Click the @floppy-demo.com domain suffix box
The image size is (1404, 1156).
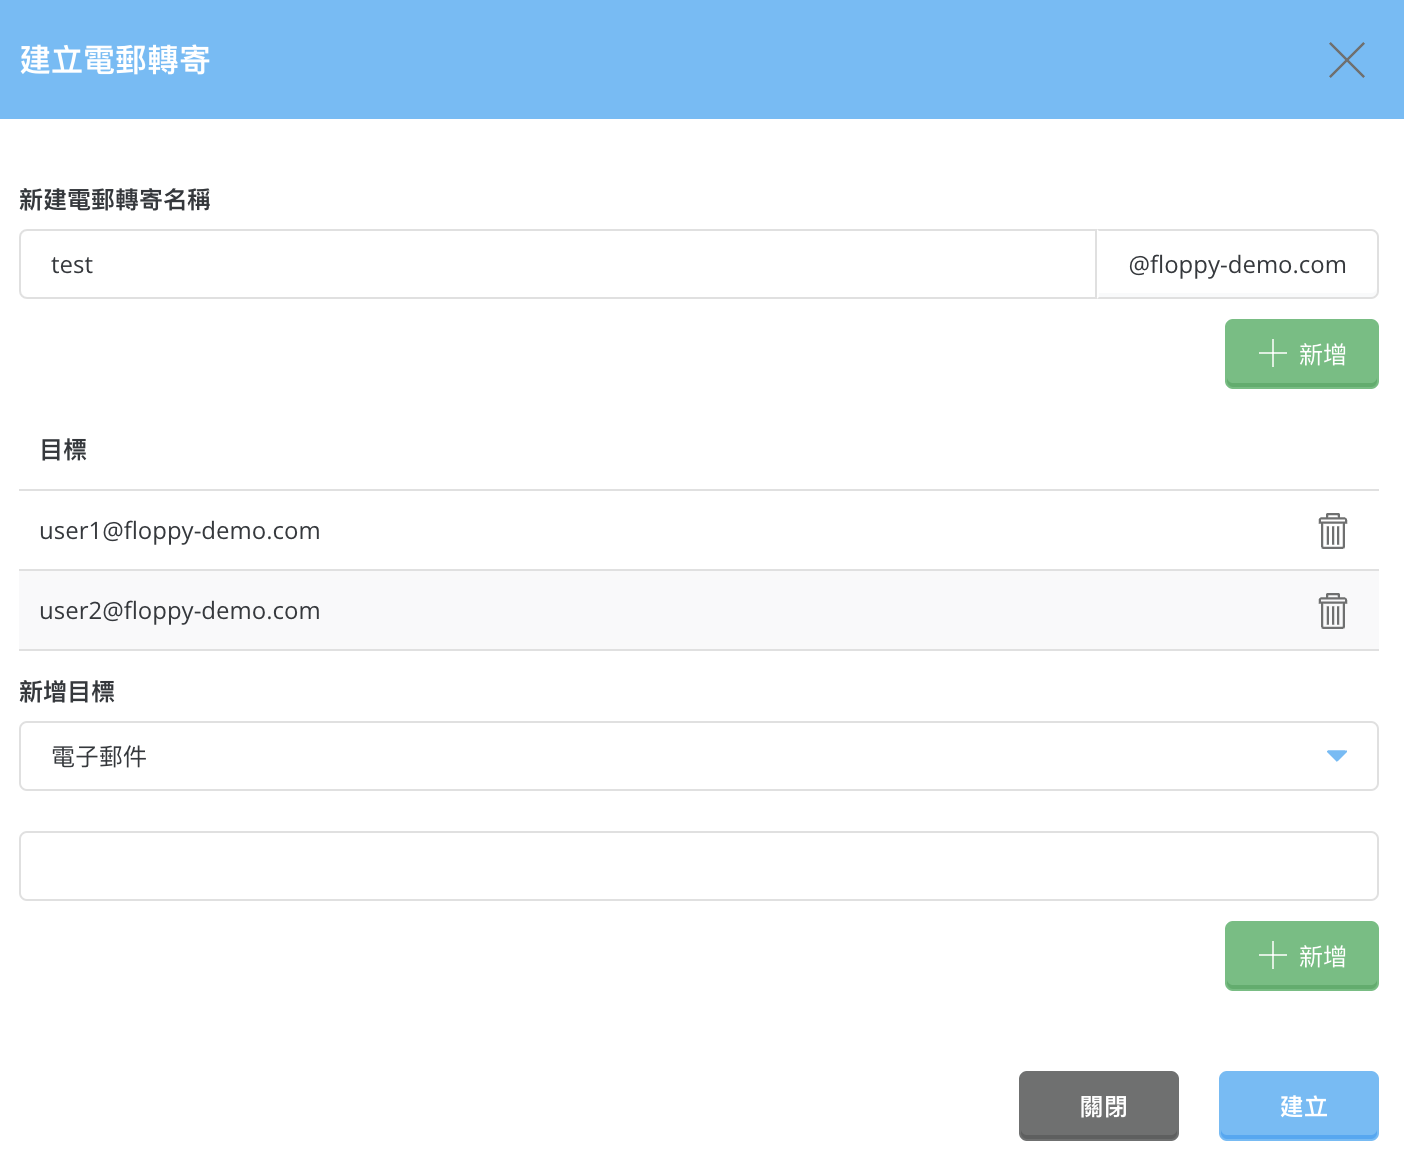1237,265
